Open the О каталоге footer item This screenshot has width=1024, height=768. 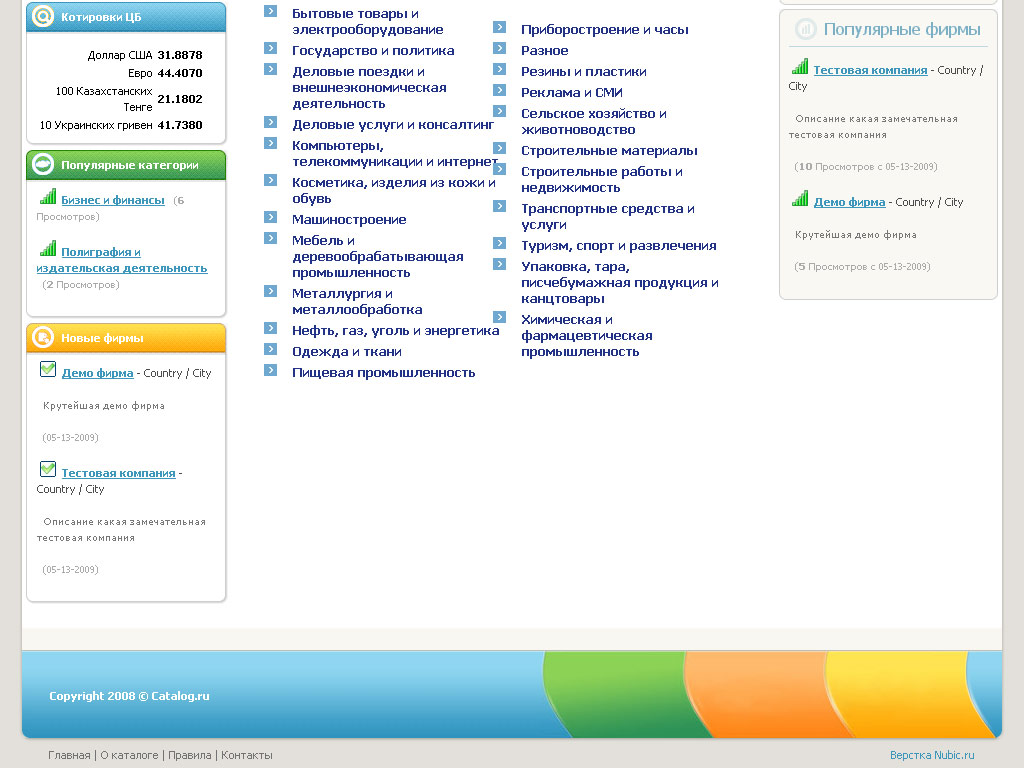click(x=129, y=755)
